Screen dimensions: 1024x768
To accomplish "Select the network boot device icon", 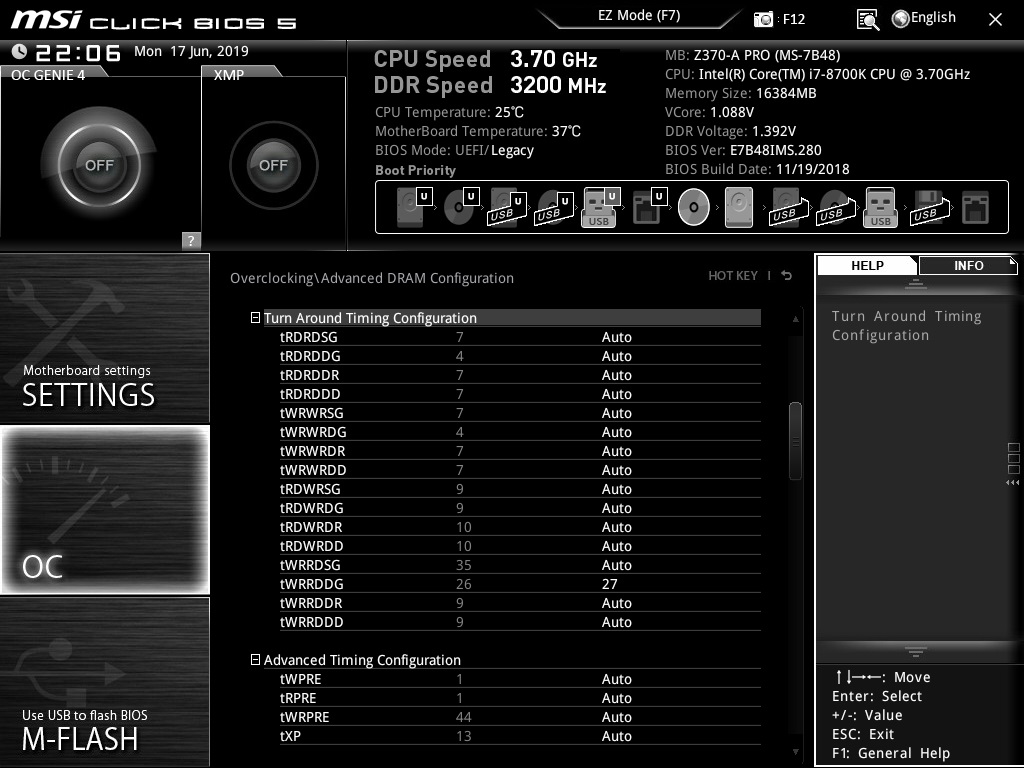I will pos(976,208).
